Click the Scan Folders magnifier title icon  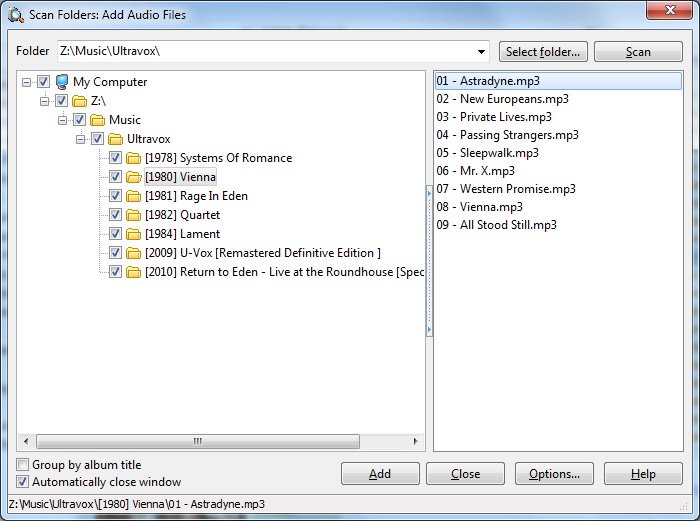[16, 15]
